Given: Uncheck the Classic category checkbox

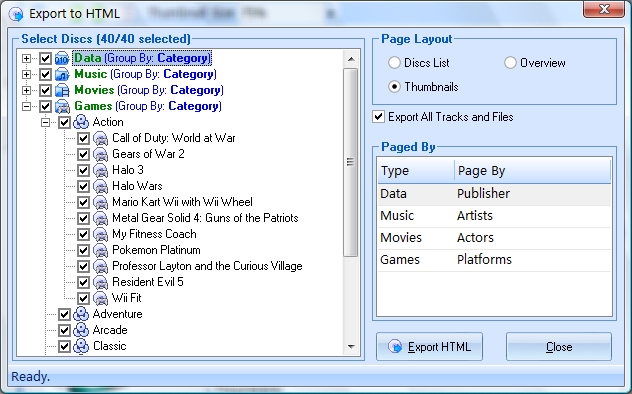Looking at the screenshot, I should coord(64,346).
